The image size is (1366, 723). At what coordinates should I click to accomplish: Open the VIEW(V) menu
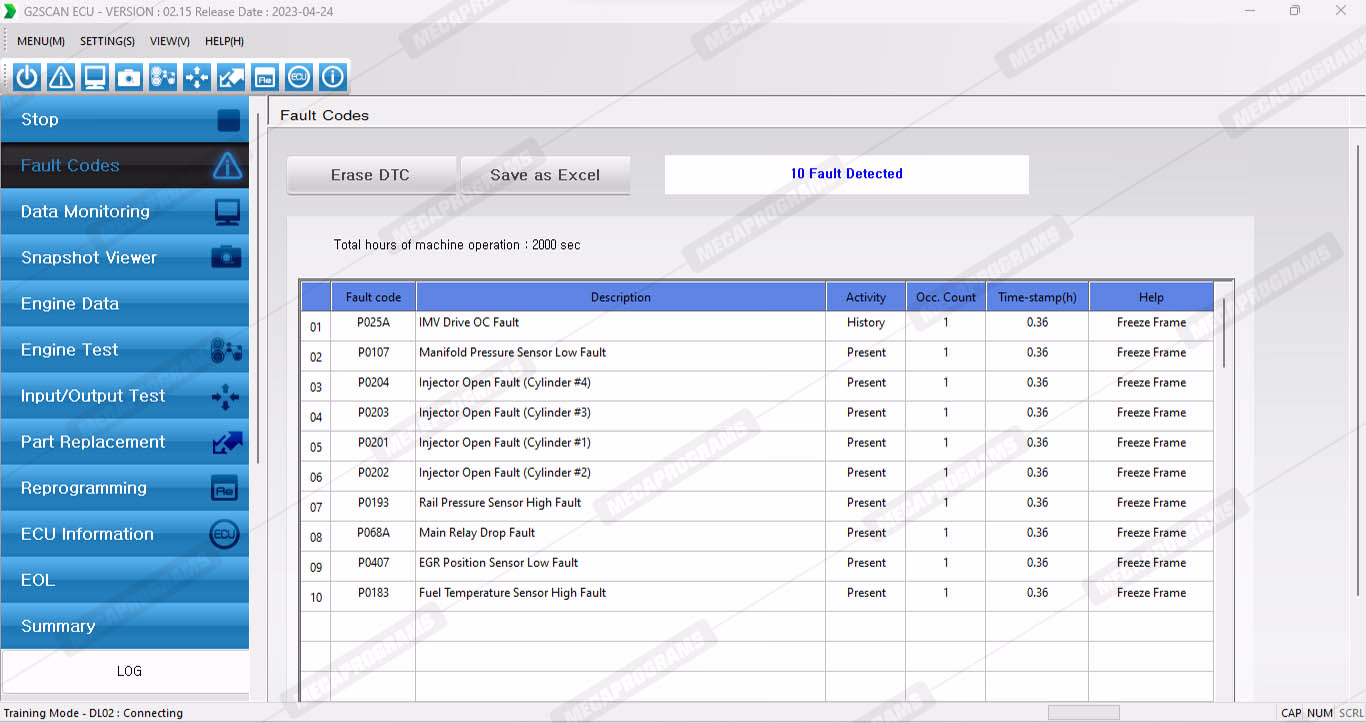169,41
